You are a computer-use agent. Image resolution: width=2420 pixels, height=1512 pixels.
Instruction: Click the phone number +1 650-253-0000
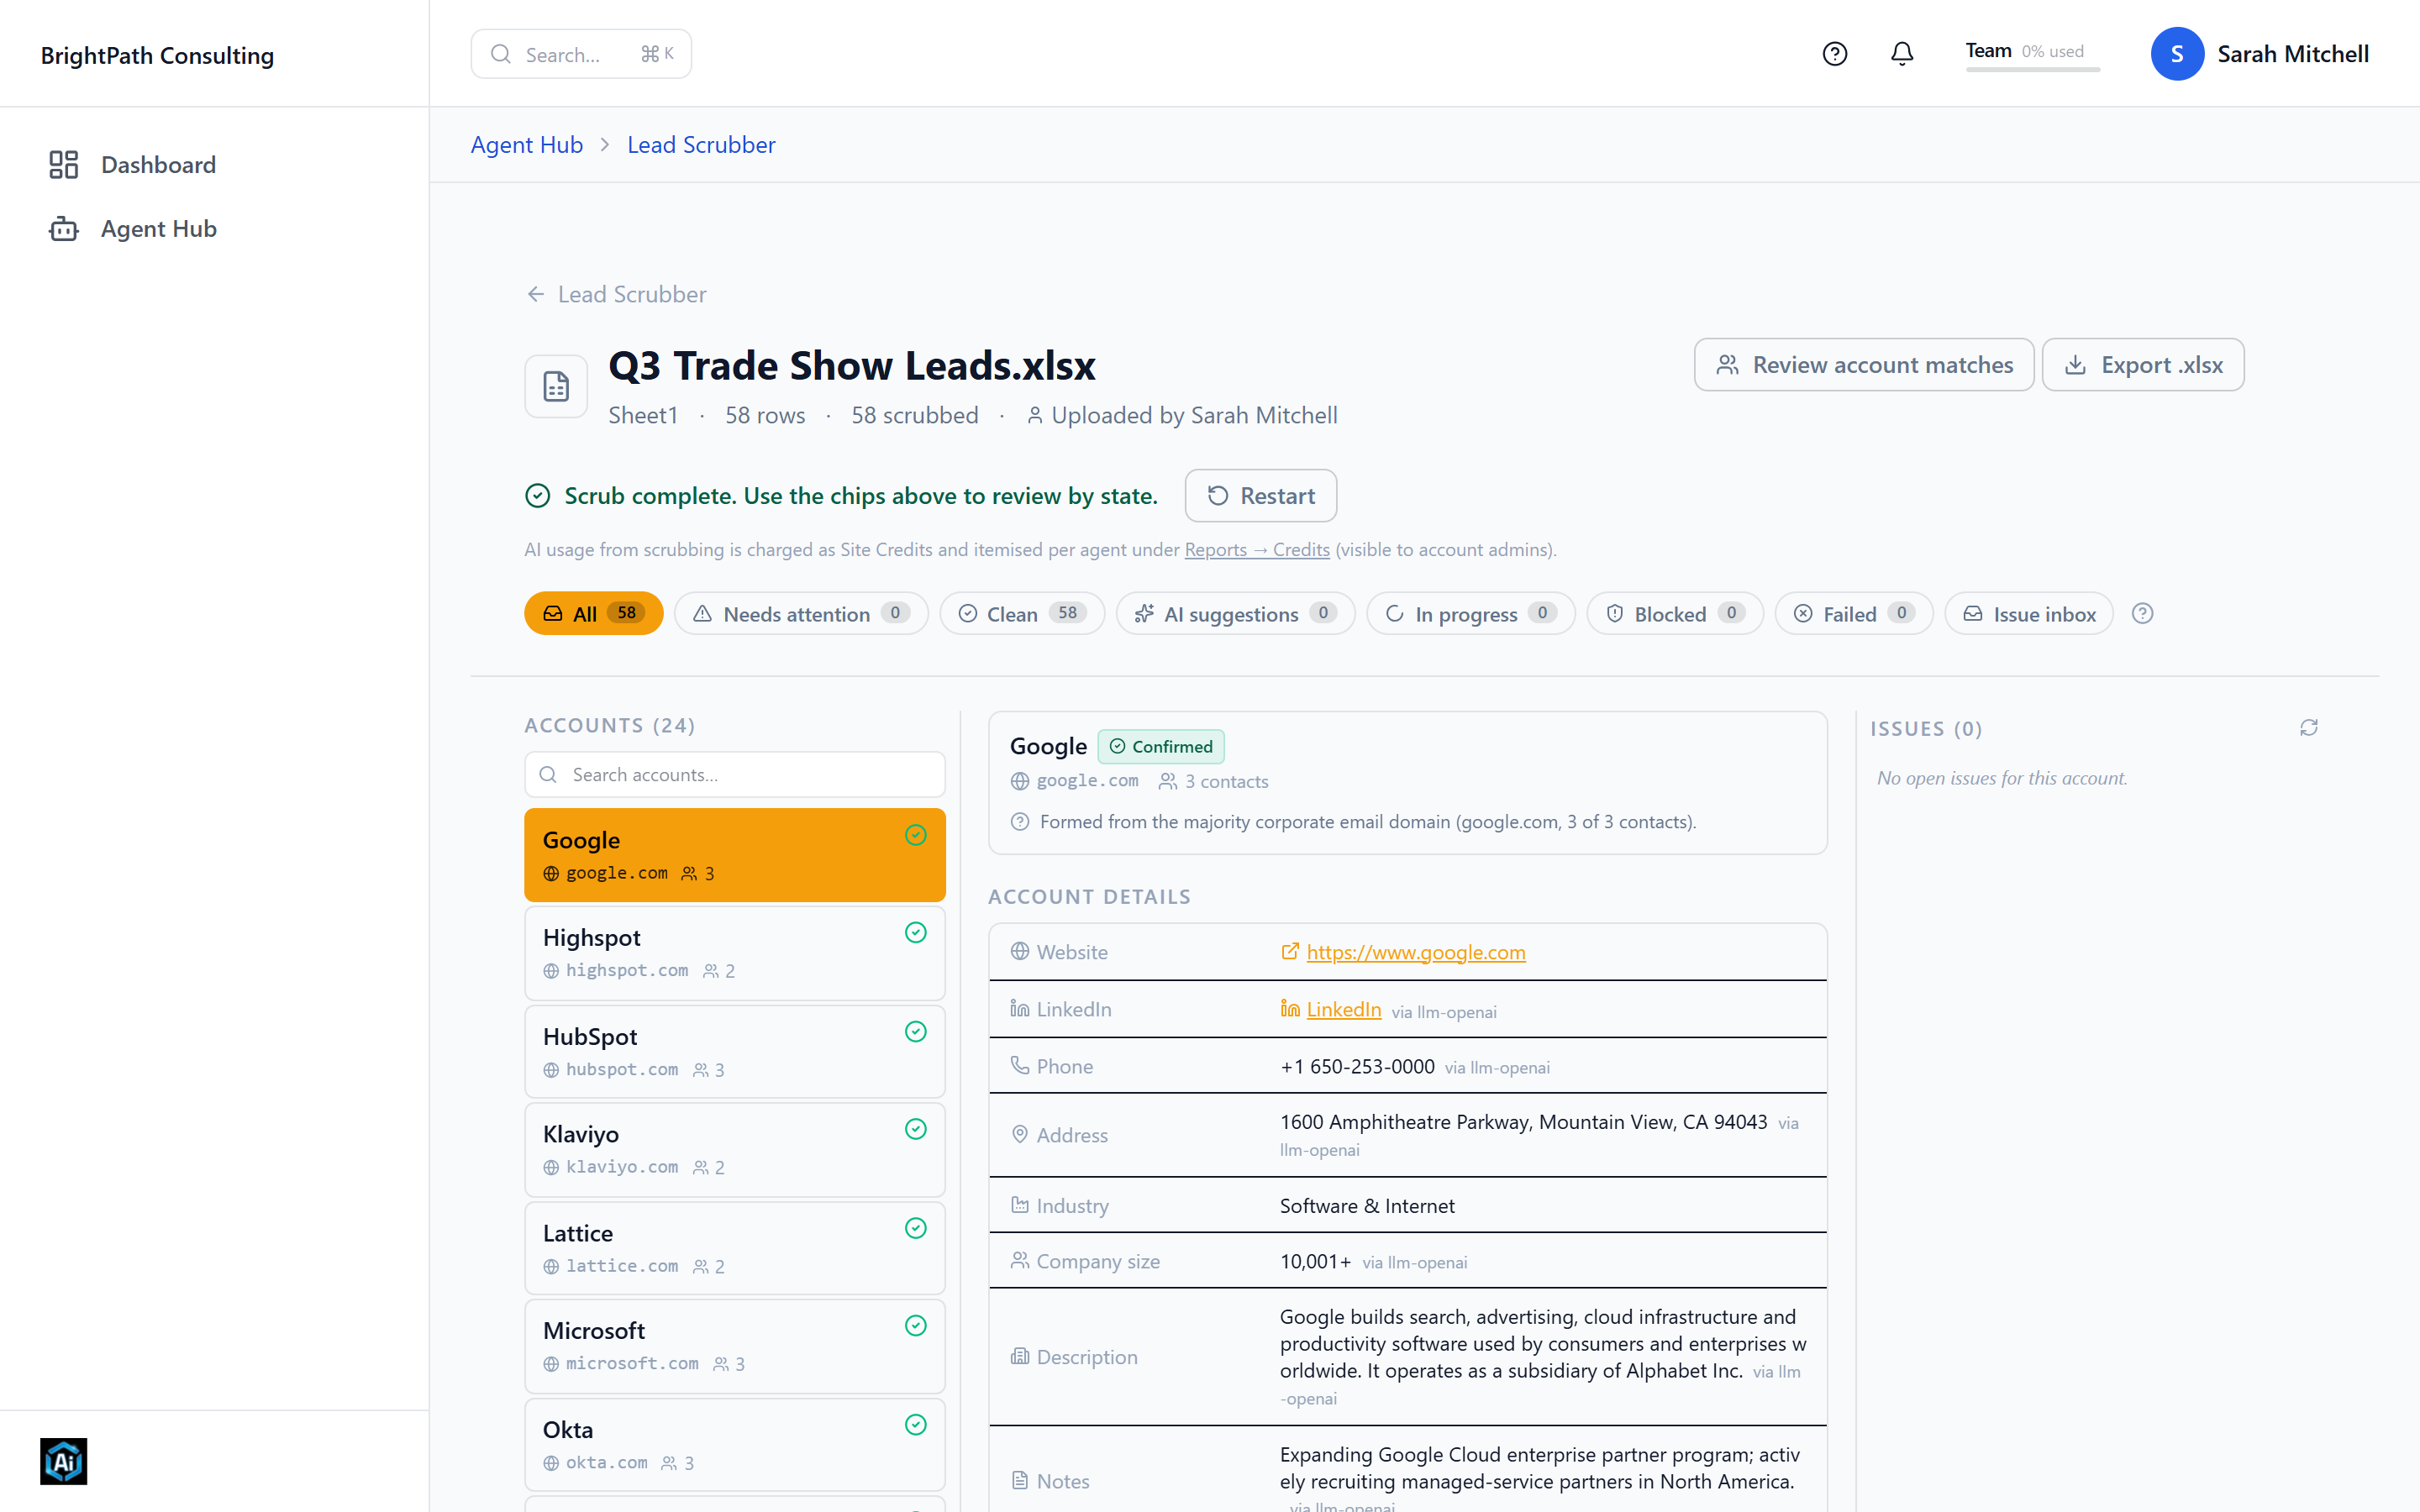pyautogui.click(x=1357, y=1066)
